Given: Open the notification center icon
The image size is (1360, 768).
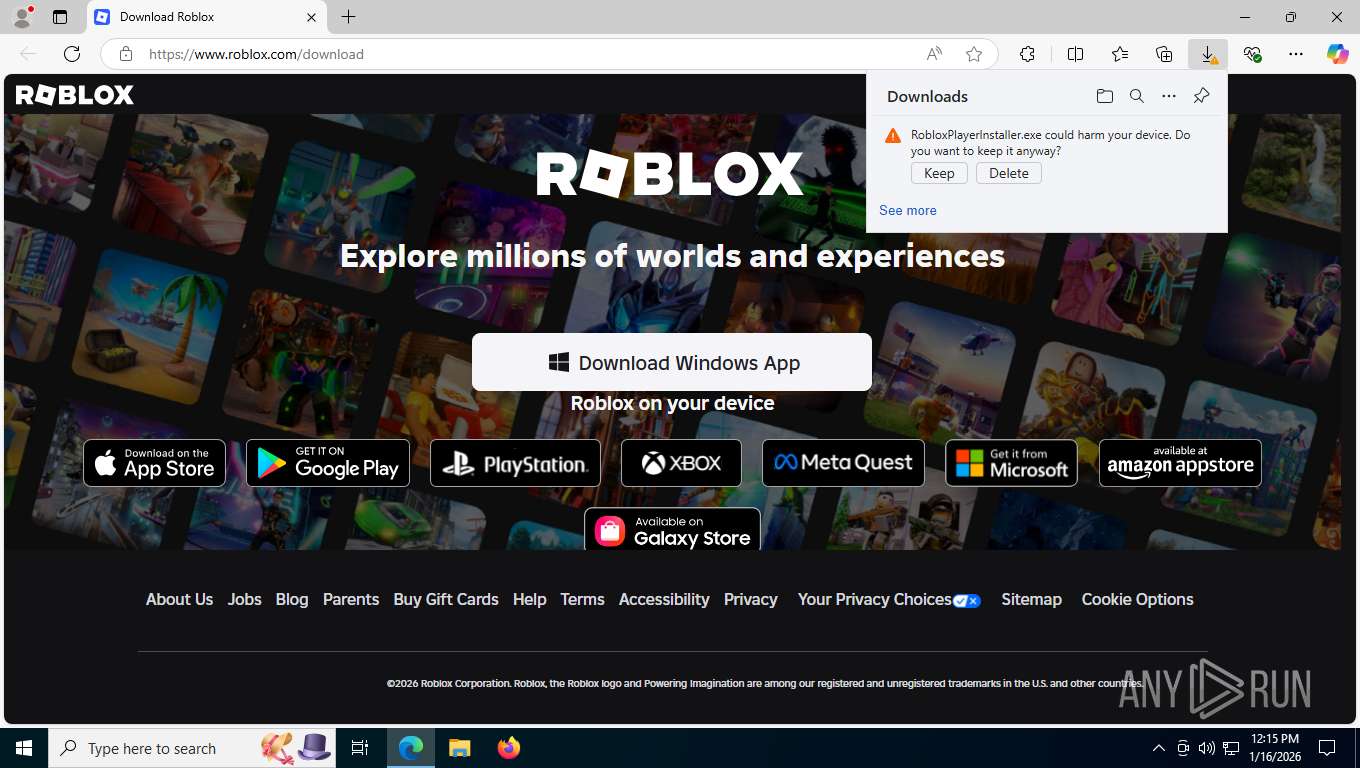Looking at the screenshot, I should pyautogui.click(x=1327, y=748).
